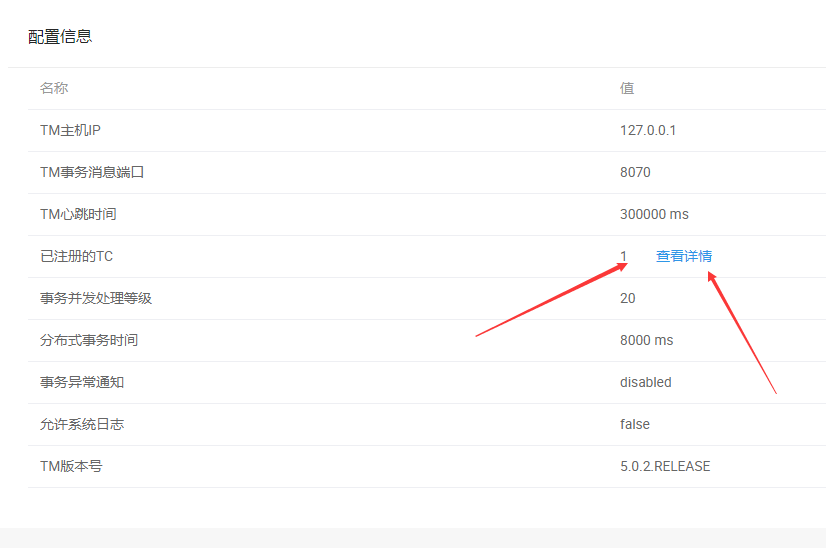826x557 pixels.
Task: Click the 8070 port value
Action: 635,172
